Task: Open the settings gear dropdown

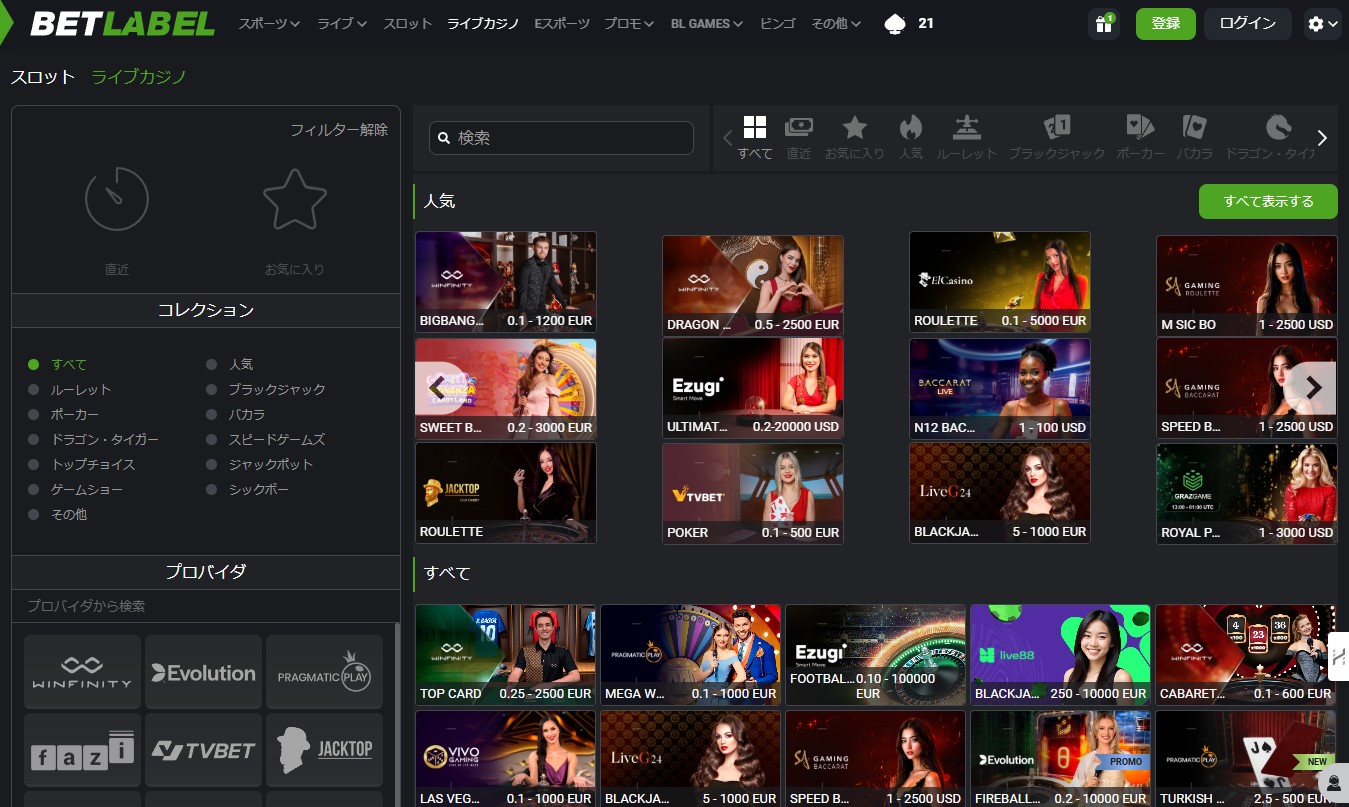Action: pos(1322,24)
